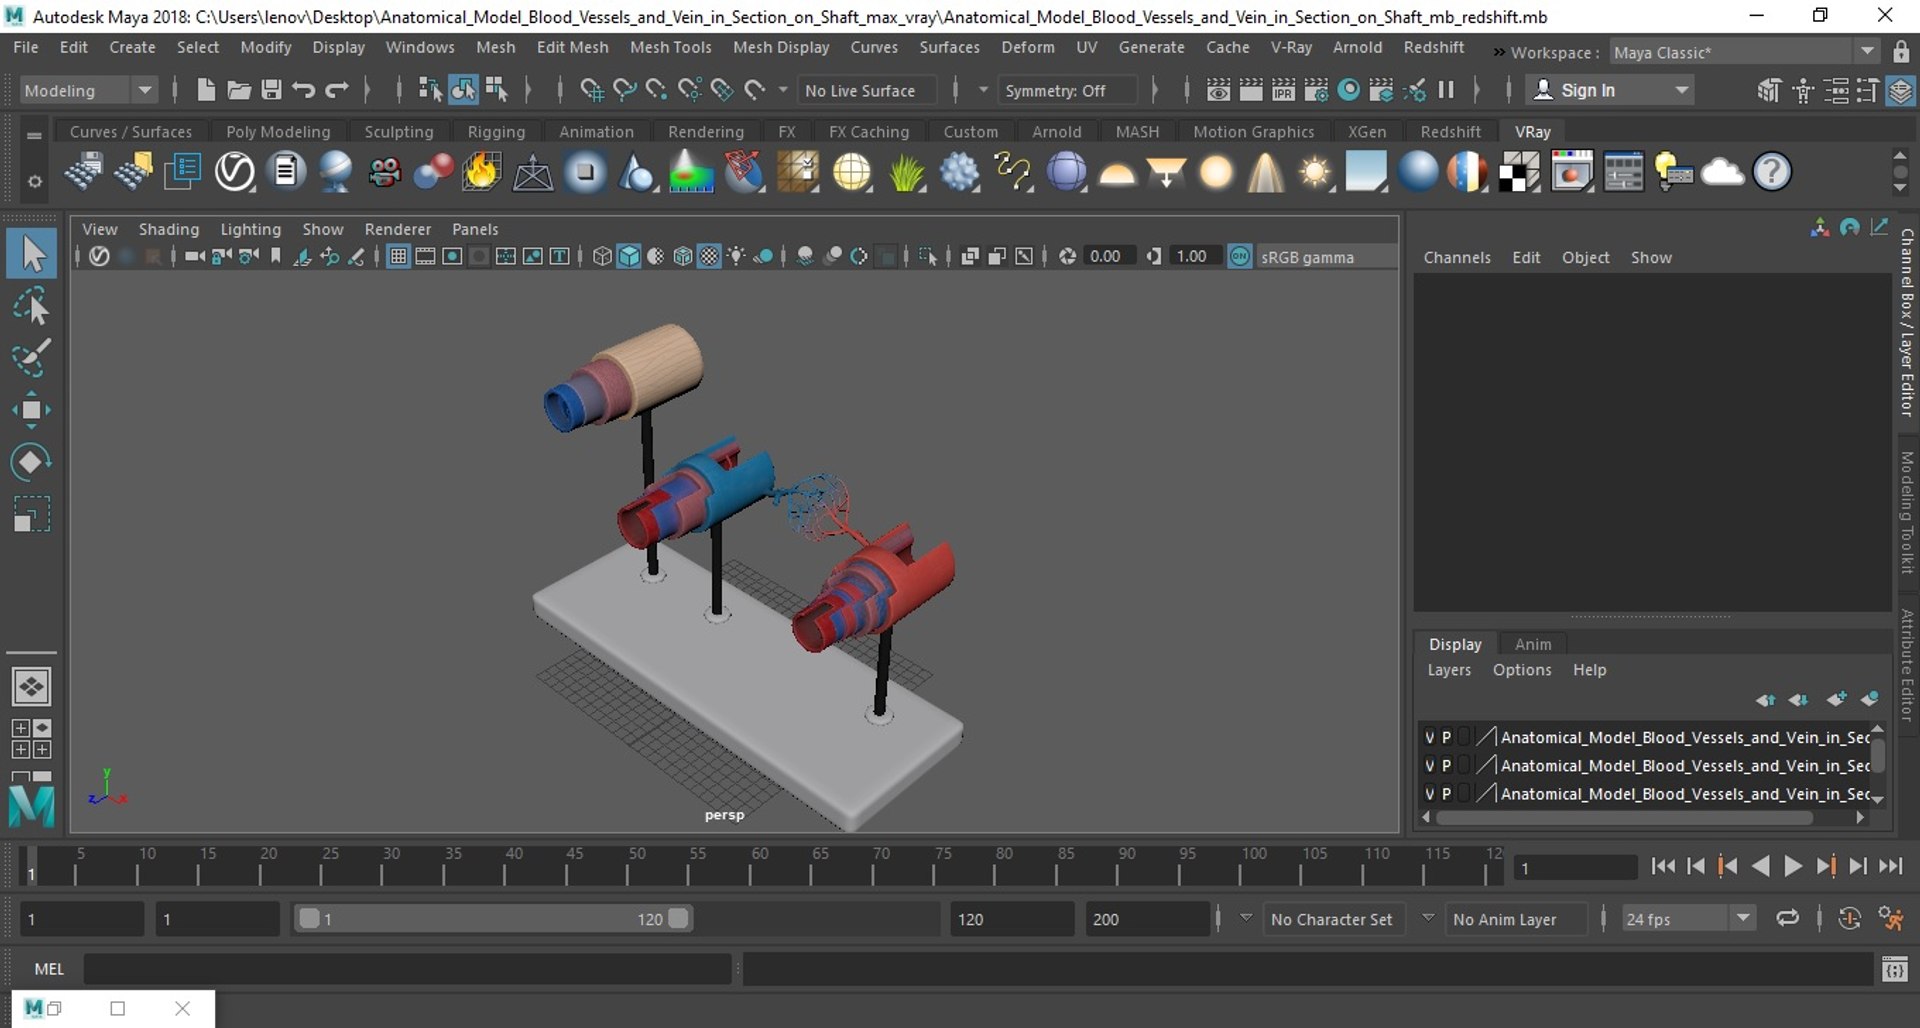This screenshot has width=1920, height=1028.
Task: Activate the Rotate tool
Action: click(31, 462)
